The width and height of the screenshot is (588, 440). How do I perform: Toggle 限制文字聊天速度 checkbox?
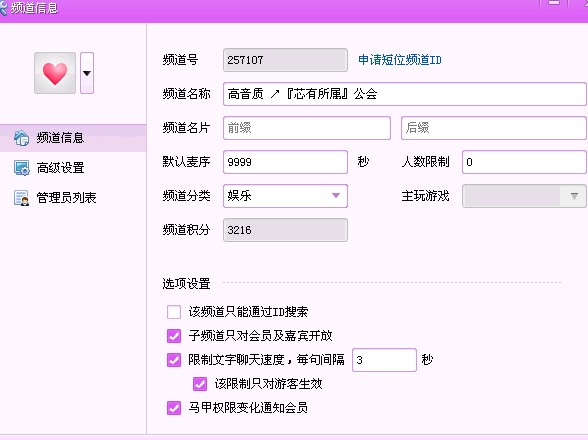pyautogui.click(x=174, y=360)
